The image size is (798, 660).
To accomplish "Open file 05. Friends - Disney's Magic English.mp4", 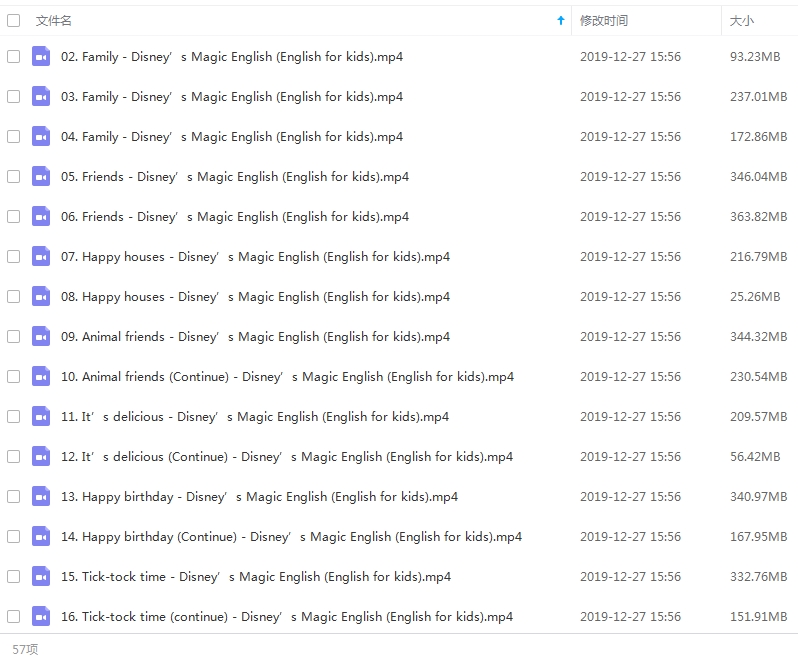I will coord(235,177).
